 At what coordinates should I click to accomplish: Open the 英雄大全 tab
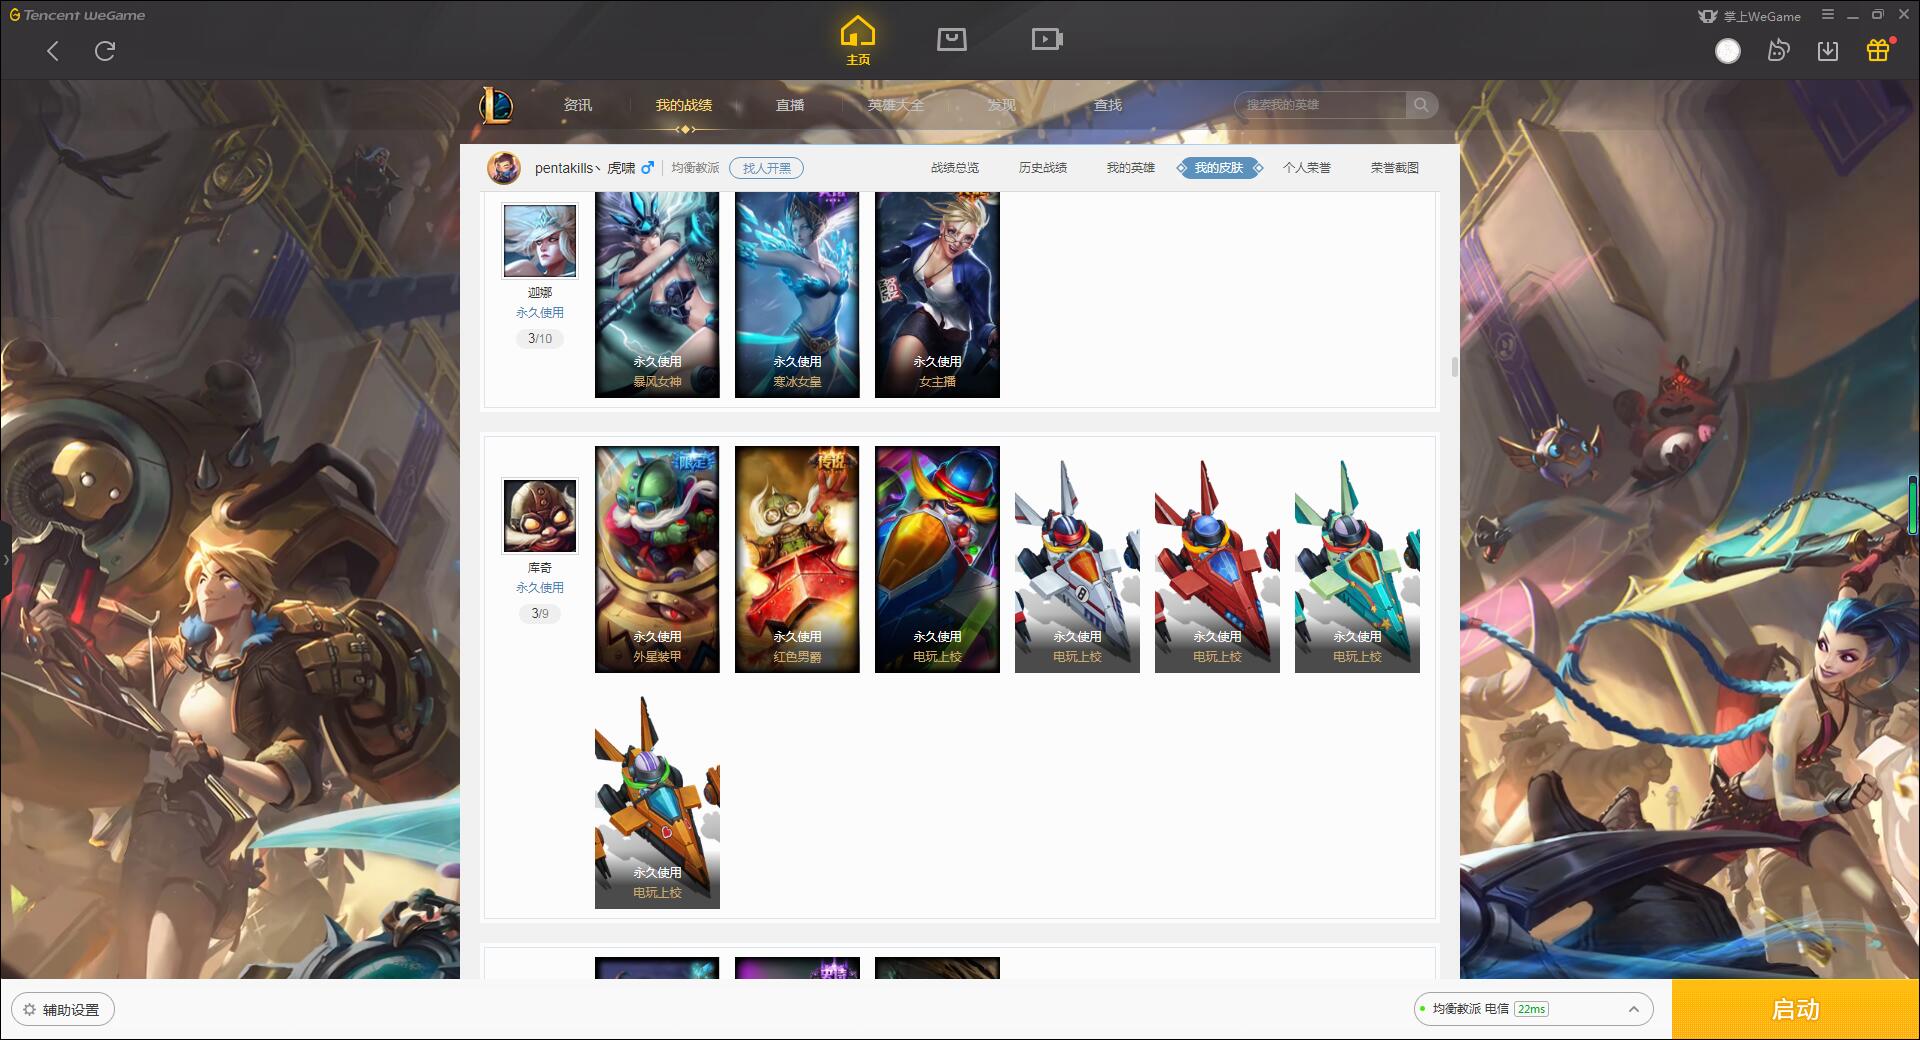coord(896,105)
